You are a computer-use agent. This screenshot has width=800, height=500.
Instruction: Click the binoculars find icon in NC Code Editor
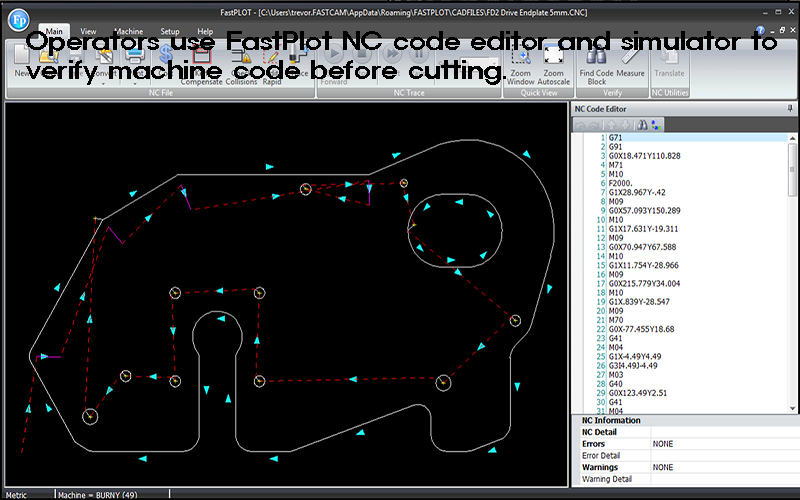coord(641,125)
